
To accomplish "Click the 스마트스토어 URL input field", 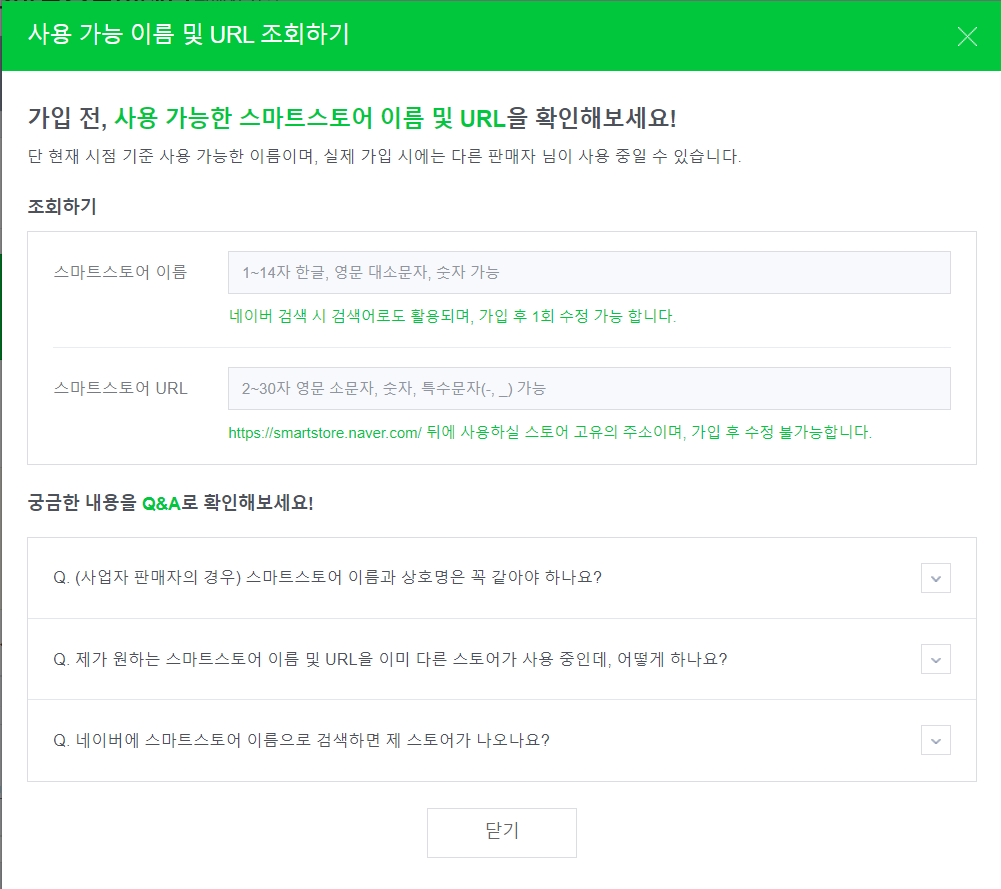I will click(x=589, y=388).
